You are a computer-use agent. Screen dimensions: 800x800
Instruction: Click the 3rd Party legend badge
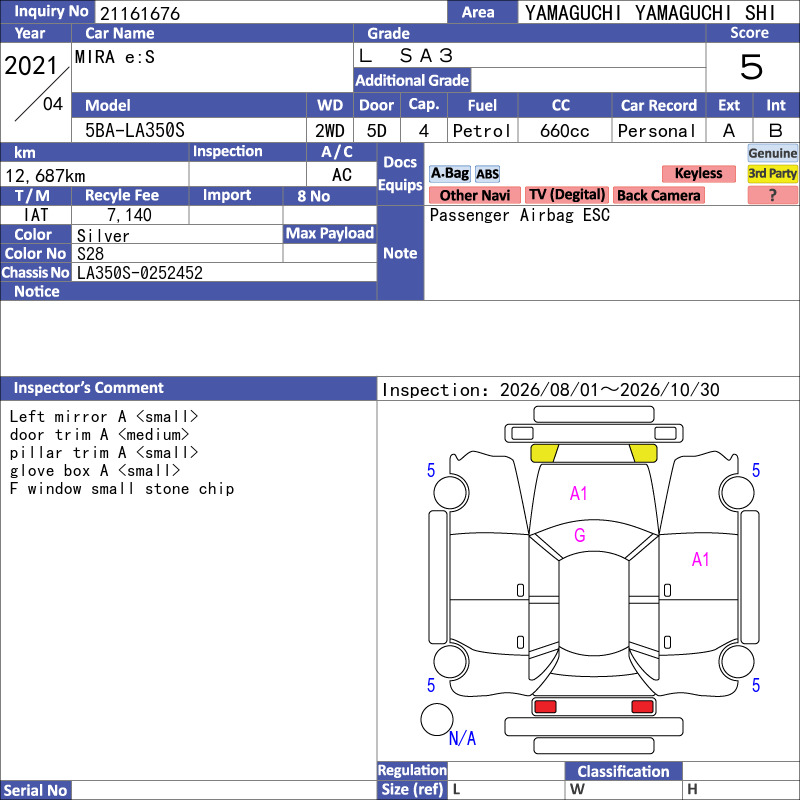[772, 173]
